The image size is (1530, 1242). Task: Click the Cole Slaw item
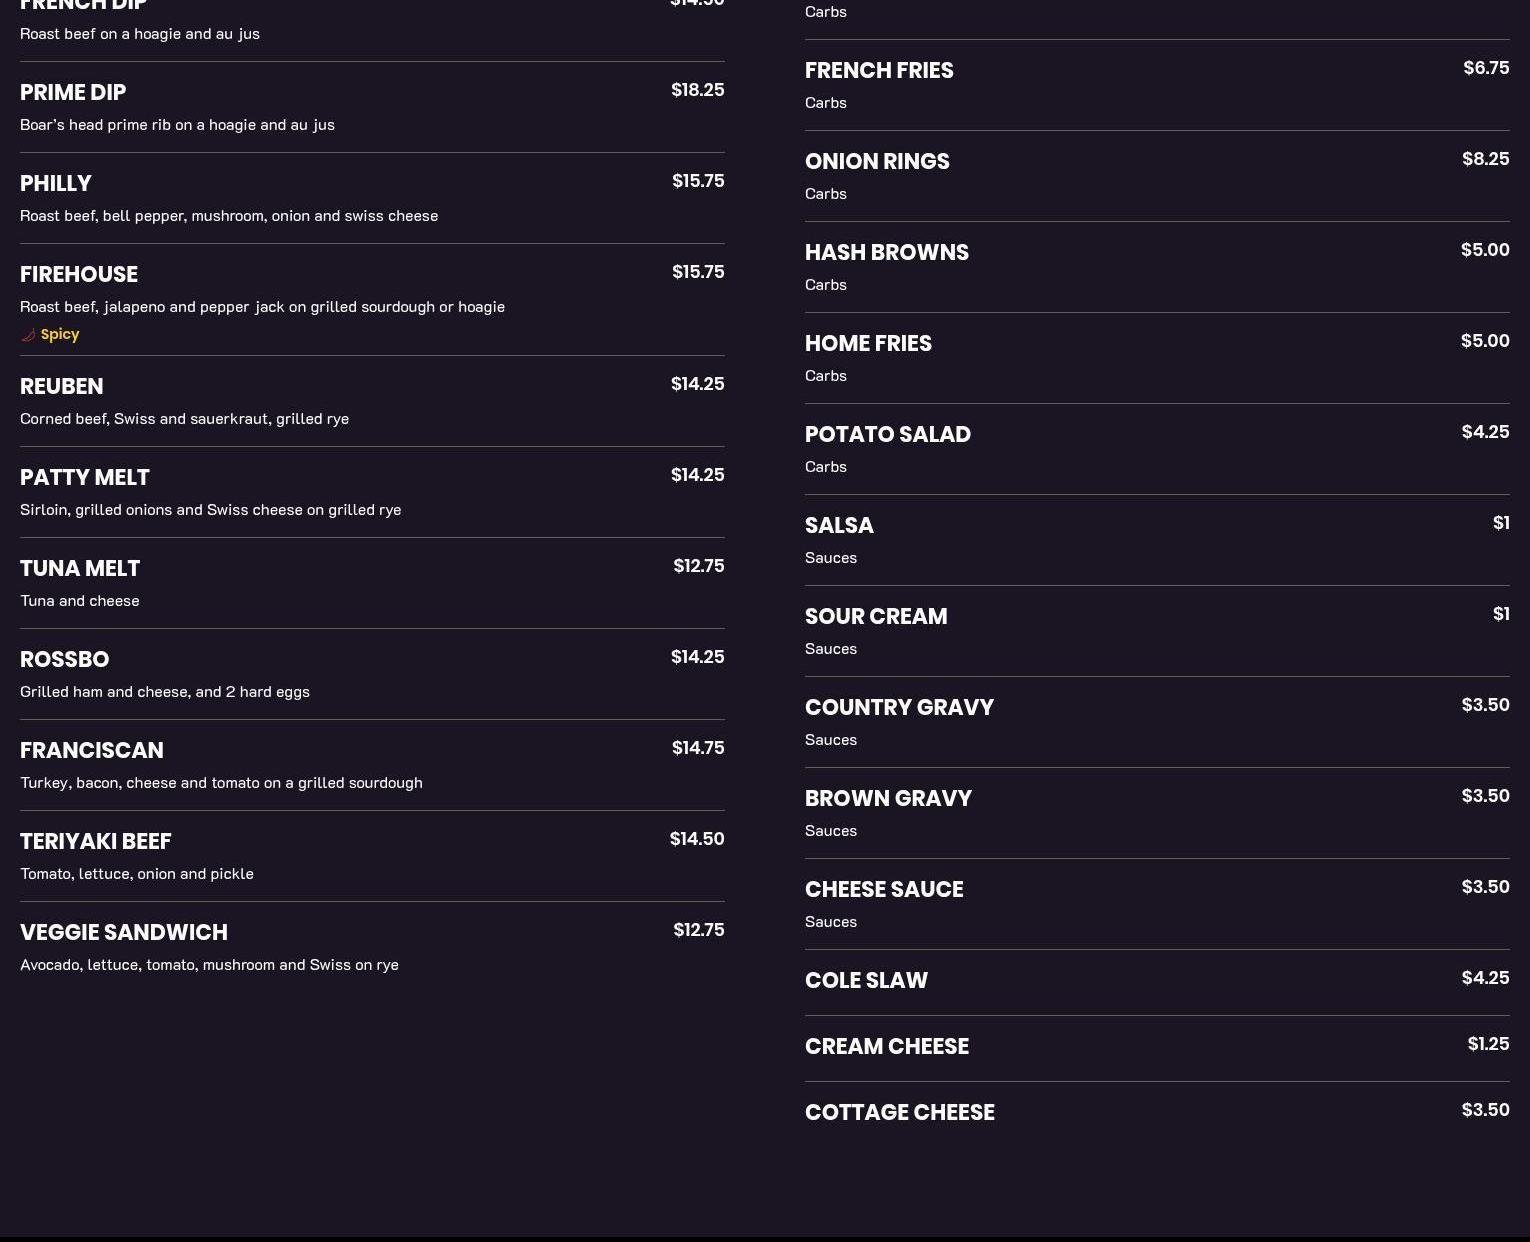tap(866, 981)
